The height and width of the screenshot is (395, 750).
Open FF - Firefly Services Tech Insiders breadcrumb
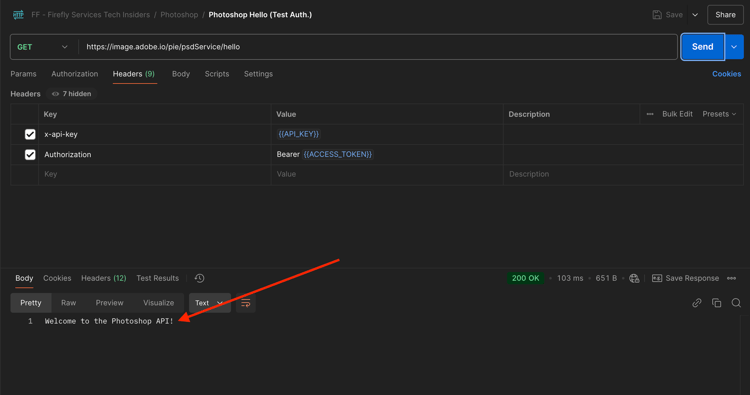point(90,15)
